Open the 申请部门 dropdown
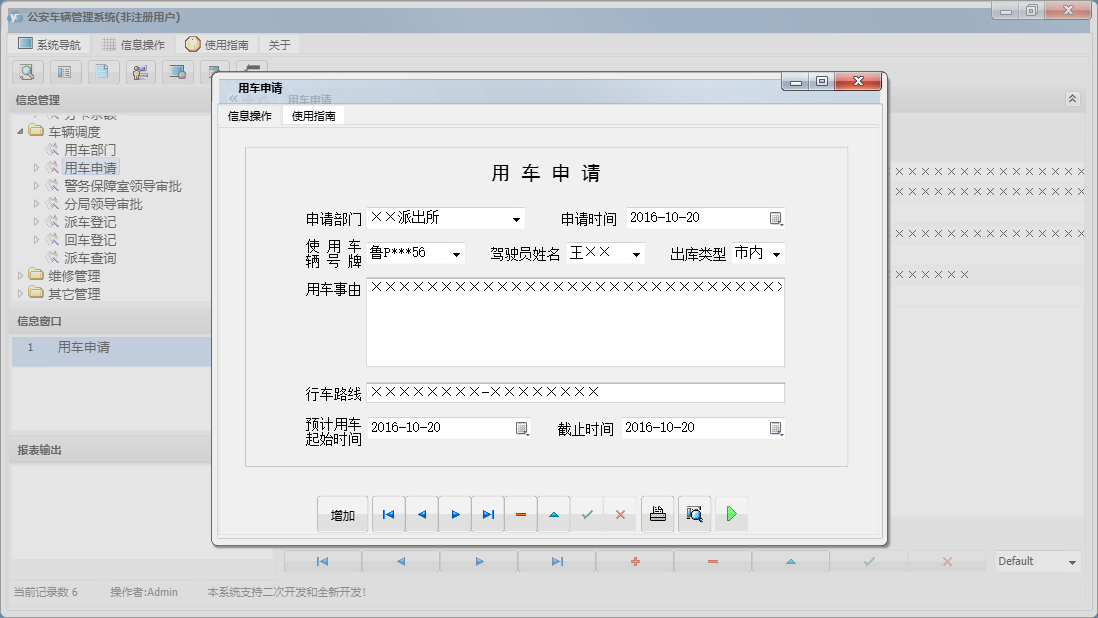This screenshot has height=618, width=1098. [x=516, y=219]
